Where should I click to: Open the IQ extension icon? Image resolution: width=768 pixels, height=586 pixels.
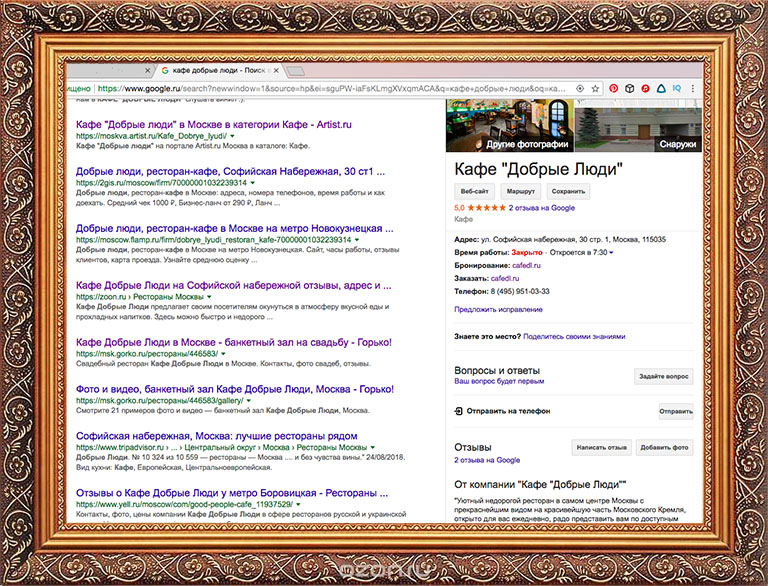point(677,88)
